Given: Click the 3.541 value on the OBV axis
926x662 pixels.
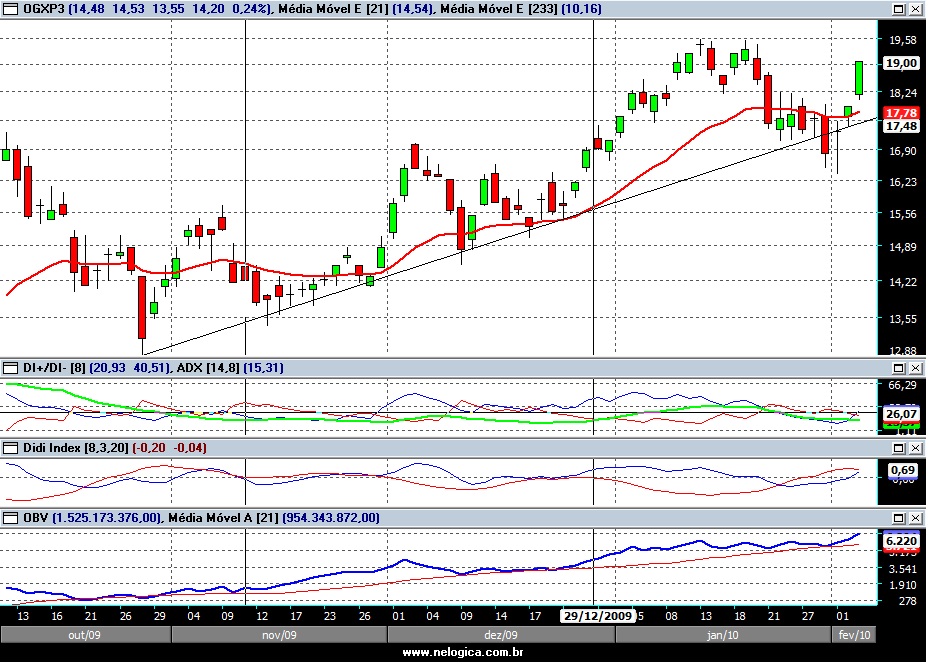Looking at the screenshot, I should 903,569.
